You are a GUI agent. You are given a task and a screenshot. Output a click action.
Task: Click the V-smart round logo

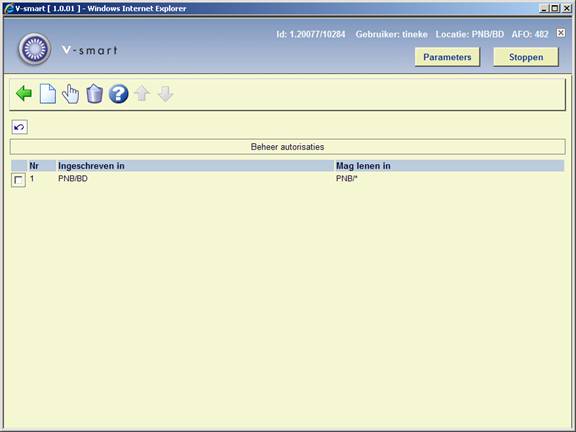(35, 49)
